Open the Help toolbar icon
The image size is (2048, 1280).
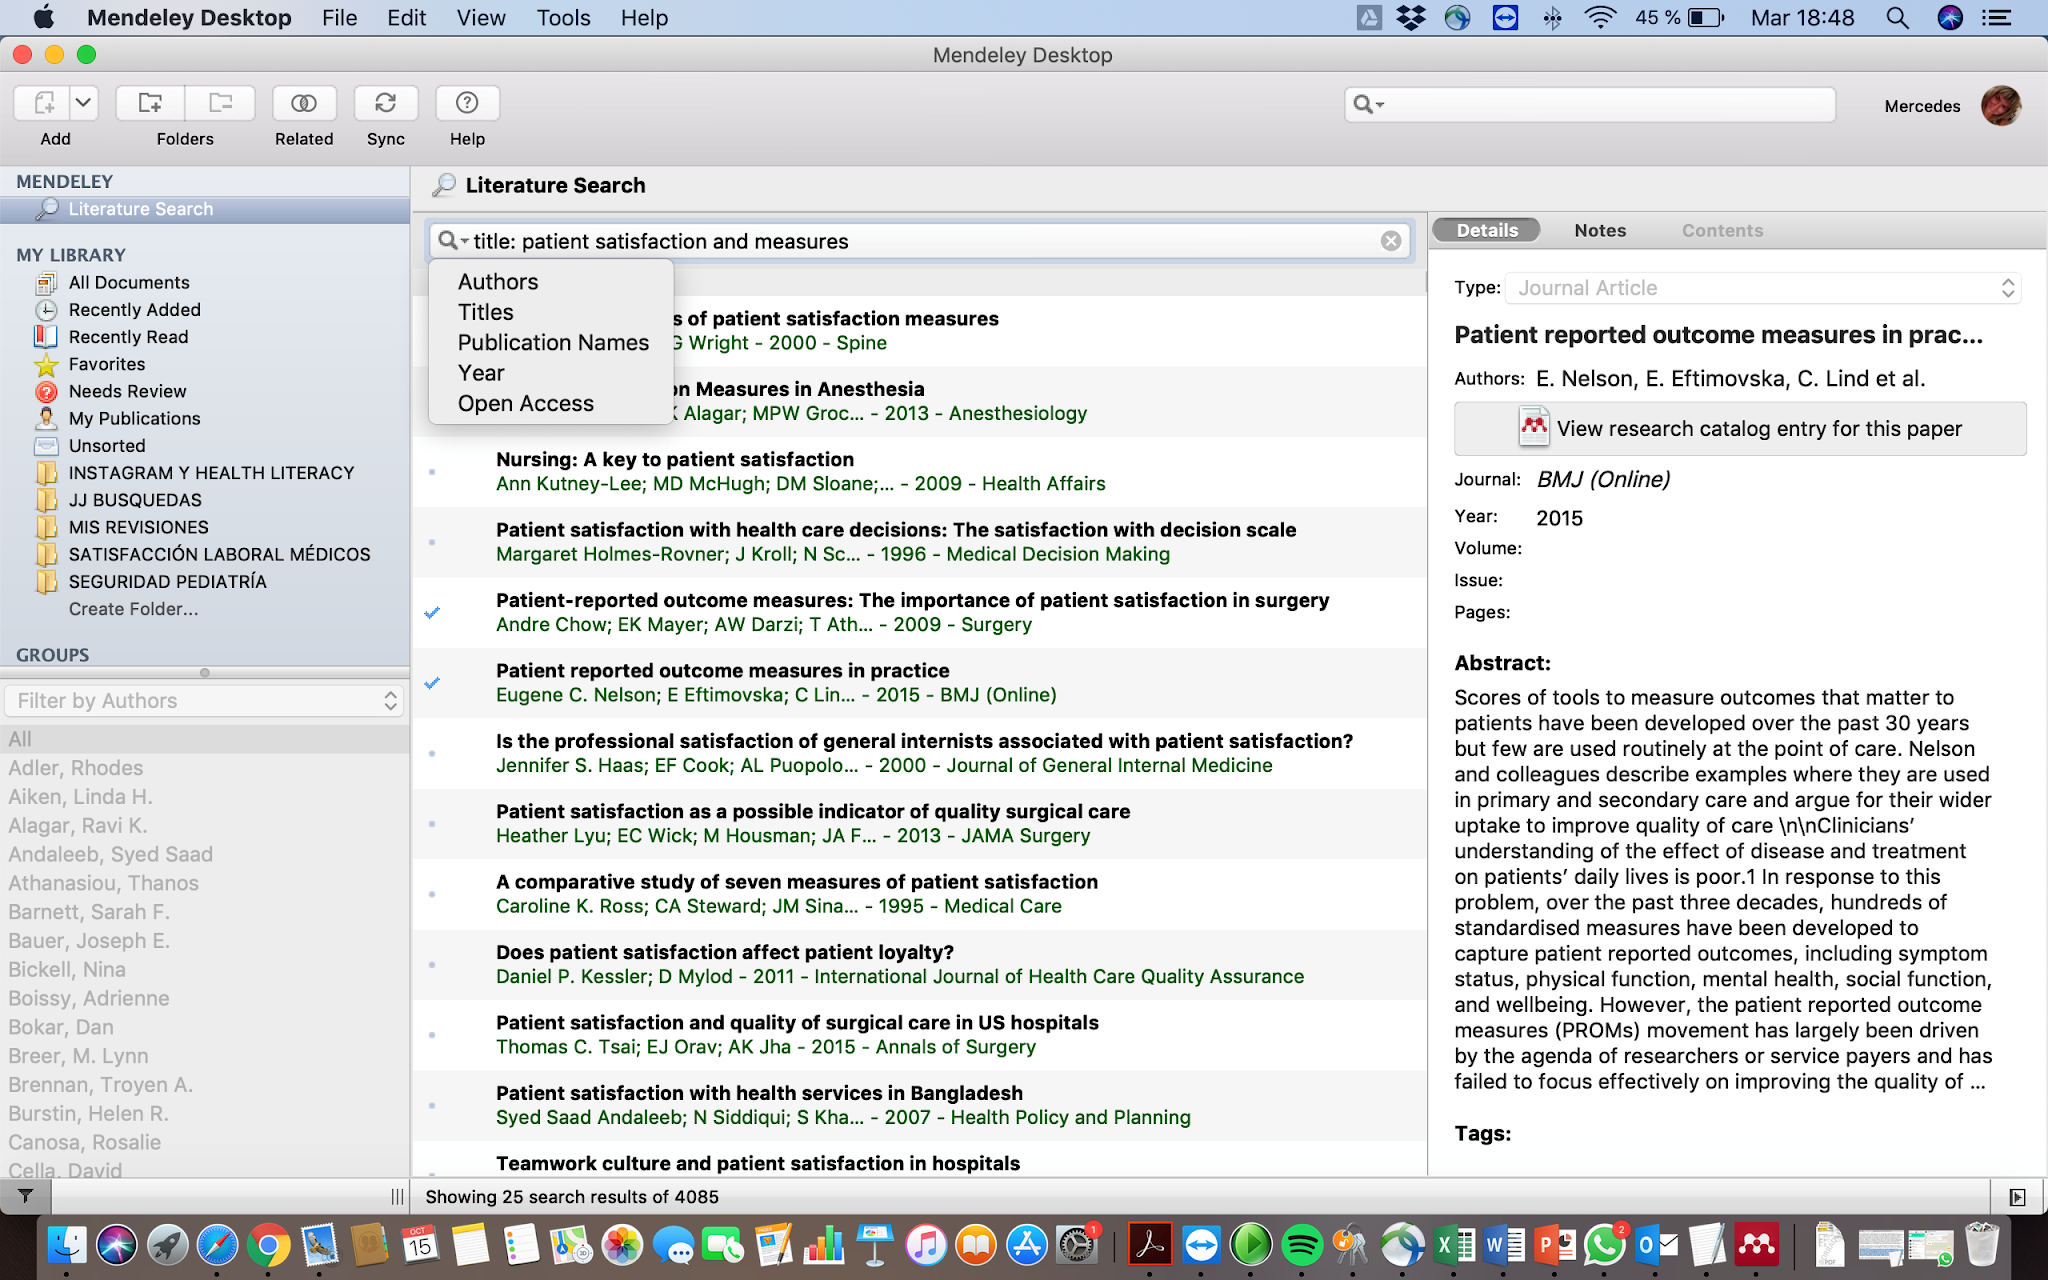tap(467, 103)
